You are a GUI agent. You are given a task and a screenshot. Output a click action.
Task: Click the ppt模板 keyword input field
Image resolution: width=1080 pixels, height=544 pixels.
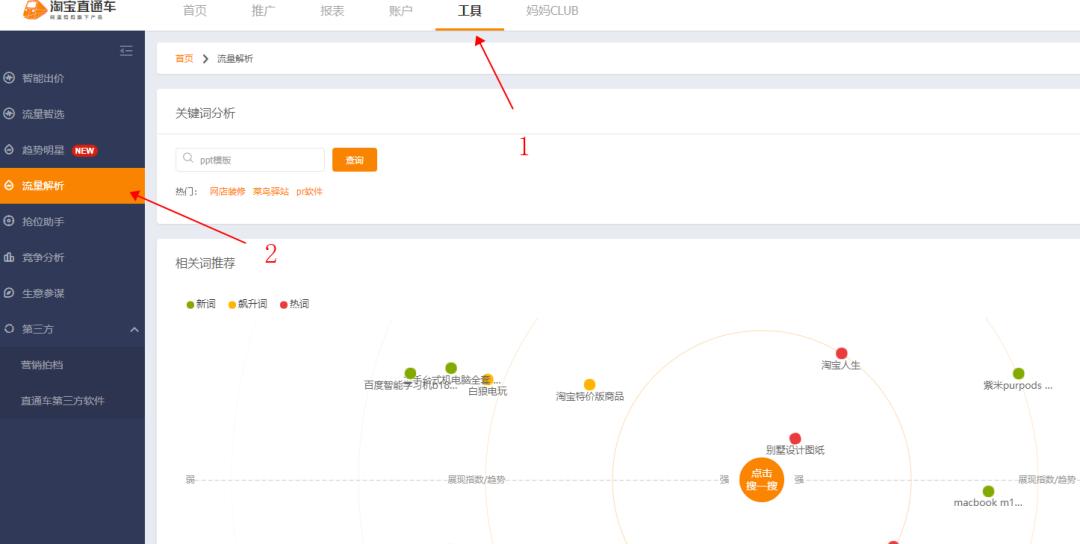click(250, 160)
